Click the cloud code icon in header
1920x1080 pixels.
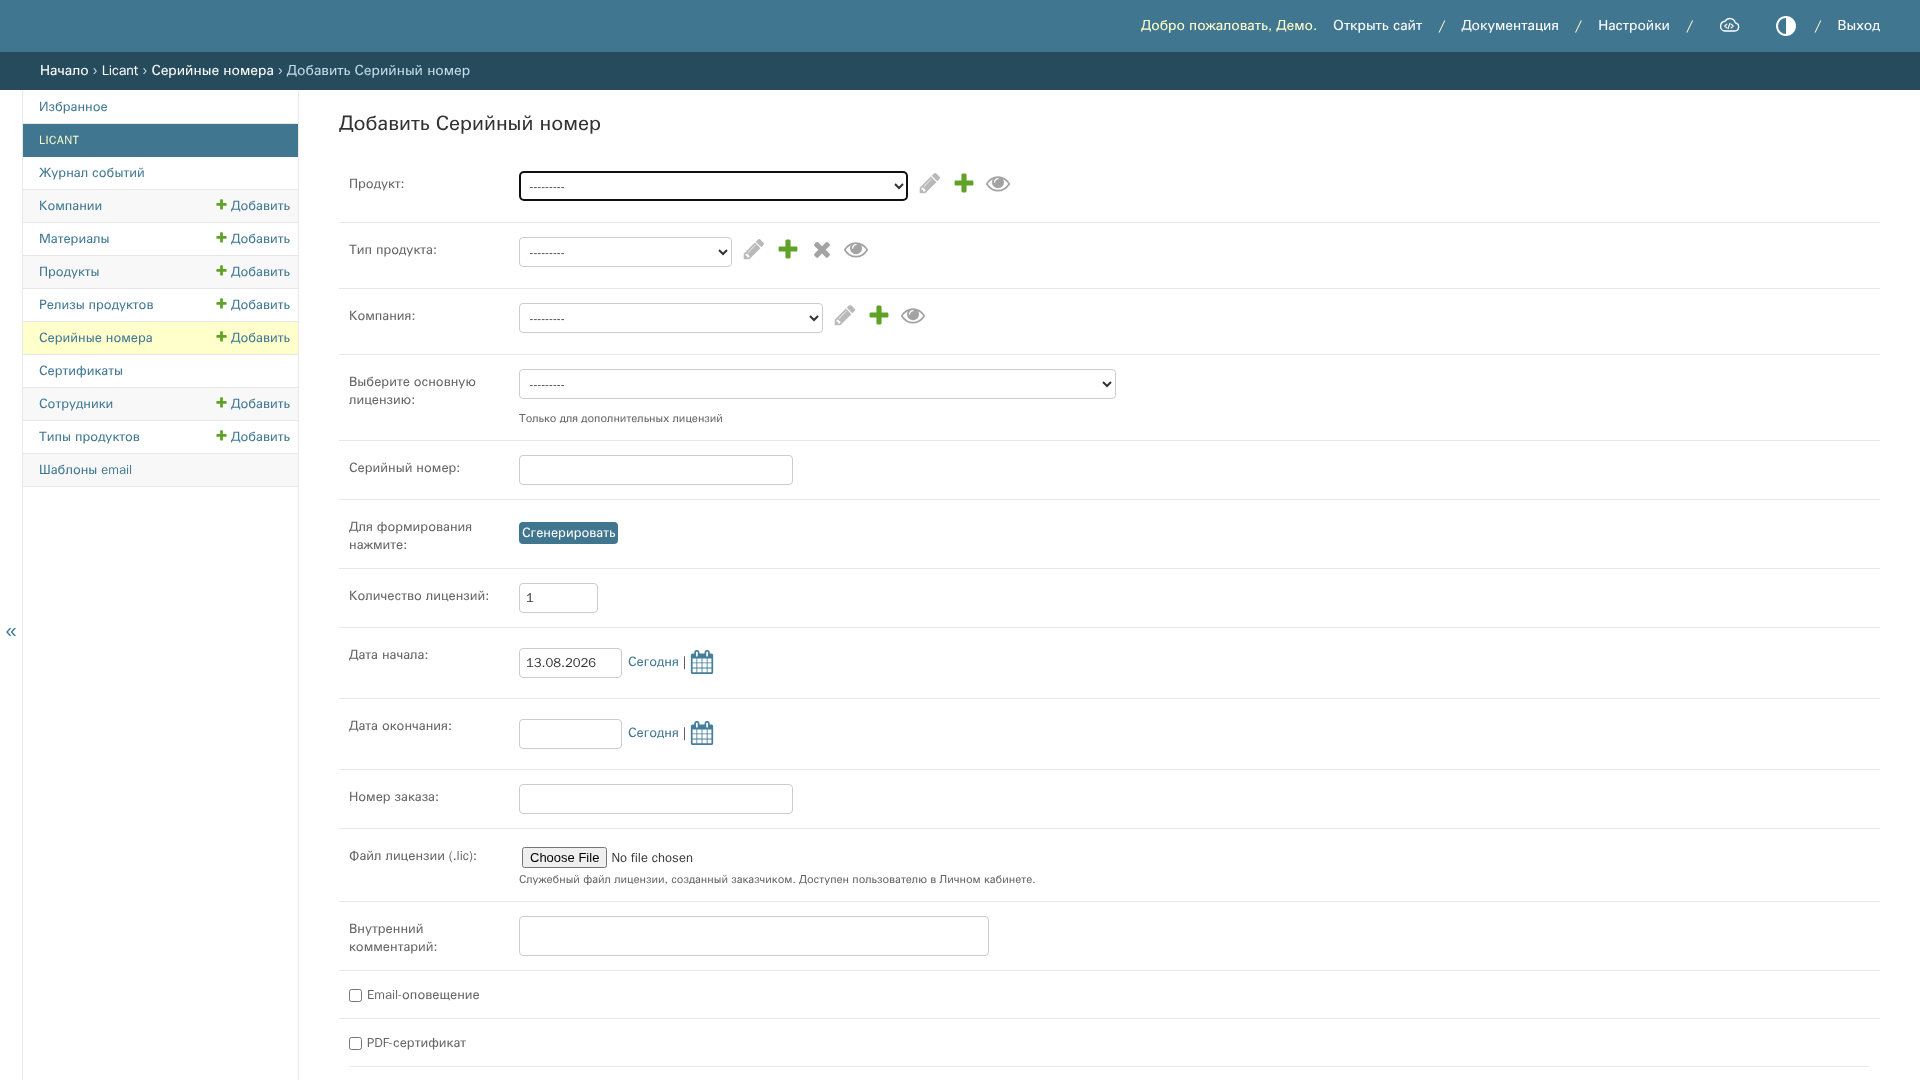point(1730,26)
